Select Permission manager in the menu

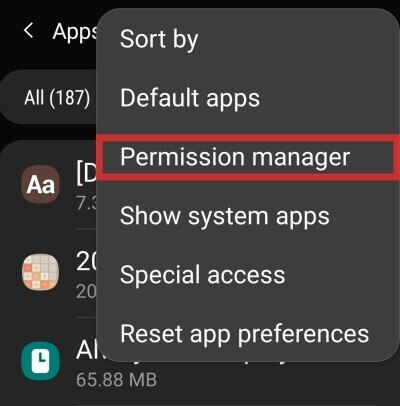pos(235,157)
